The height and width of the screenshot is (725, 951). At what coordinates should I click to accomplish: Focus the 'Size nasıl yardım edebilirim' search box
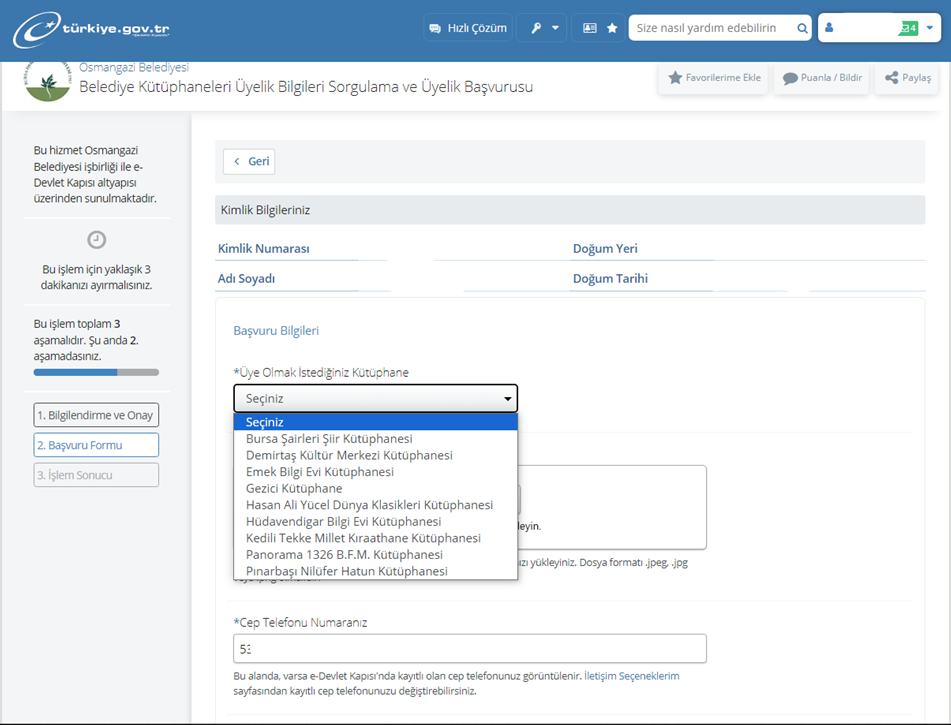click(710, 28)
